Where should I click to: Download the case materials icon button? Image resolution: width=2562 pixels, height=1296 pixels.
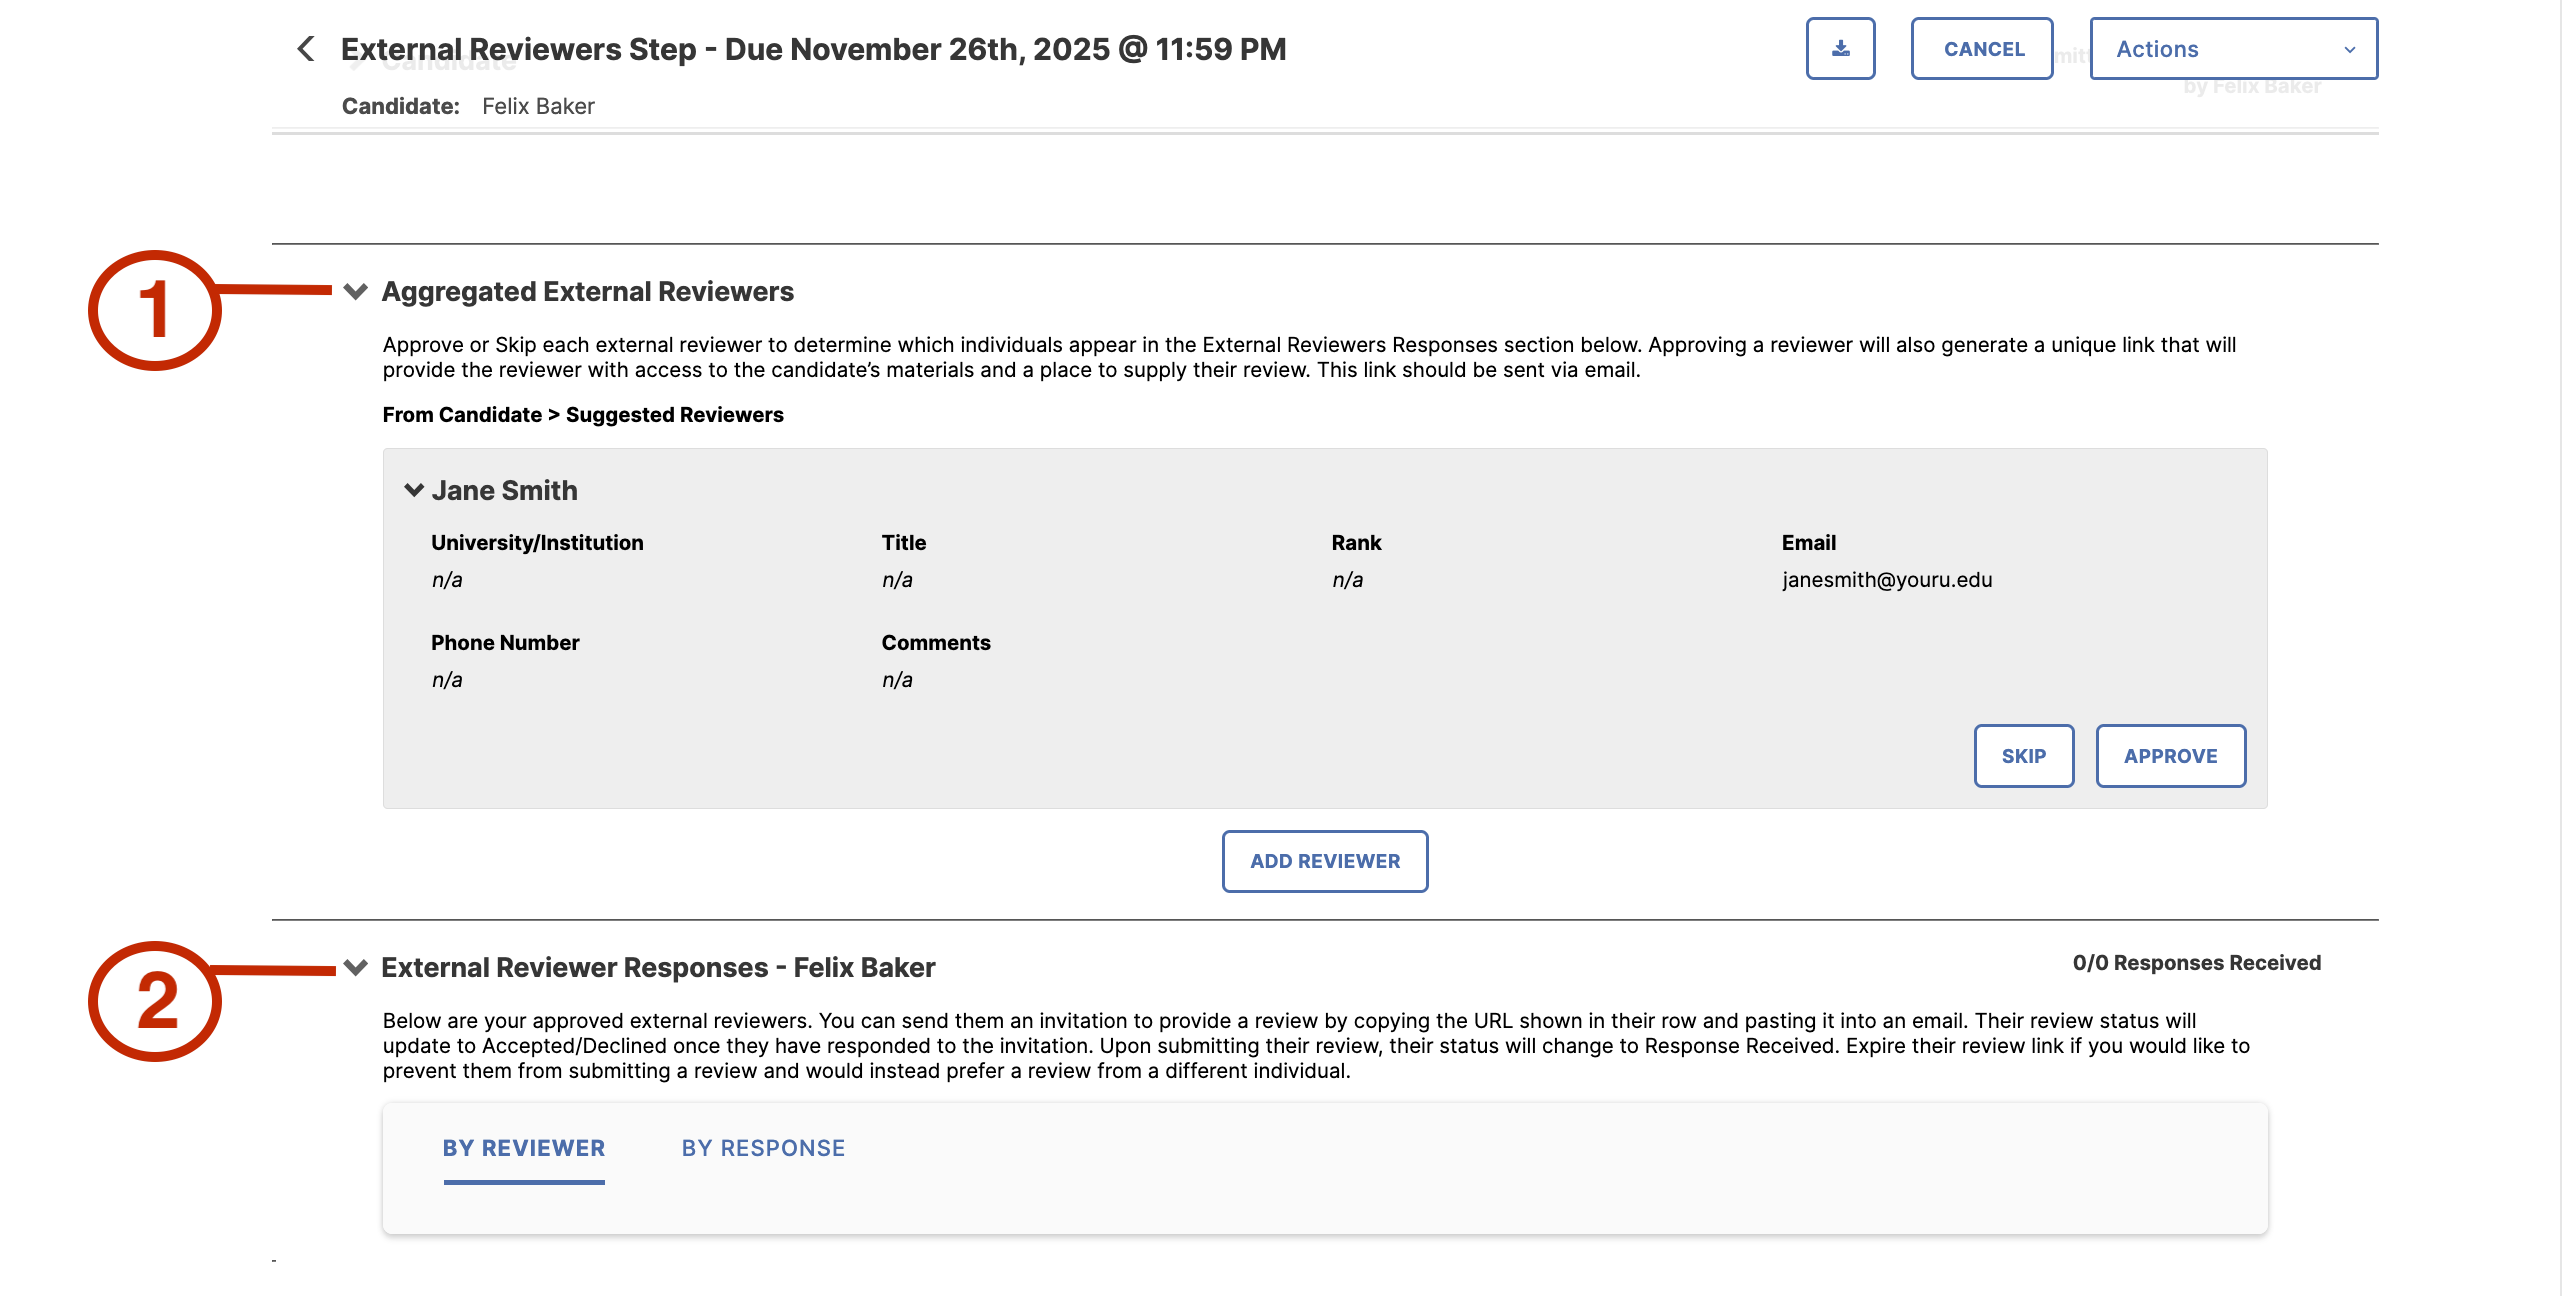click(x=1840, y=48)
